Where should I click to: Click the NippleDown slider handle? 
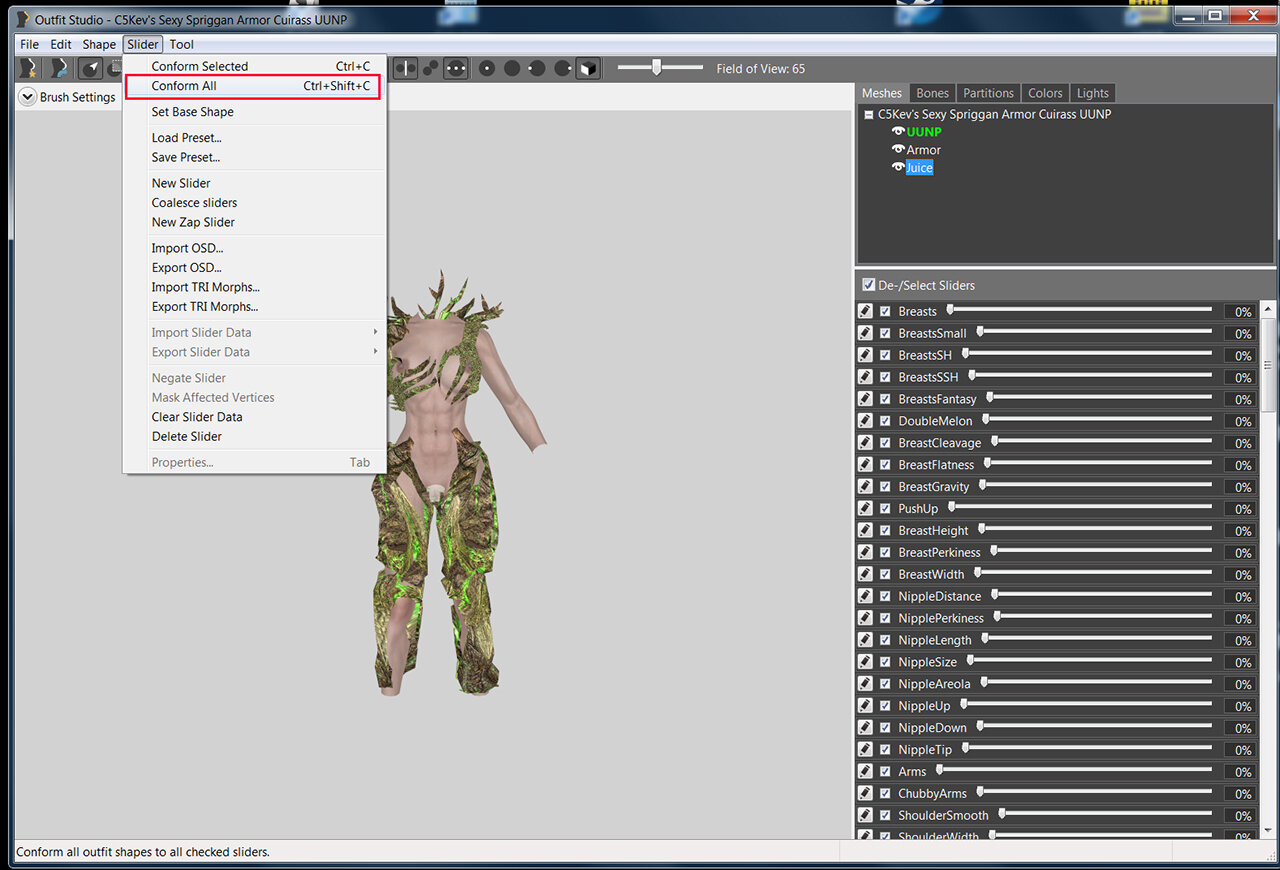(980, 726)
